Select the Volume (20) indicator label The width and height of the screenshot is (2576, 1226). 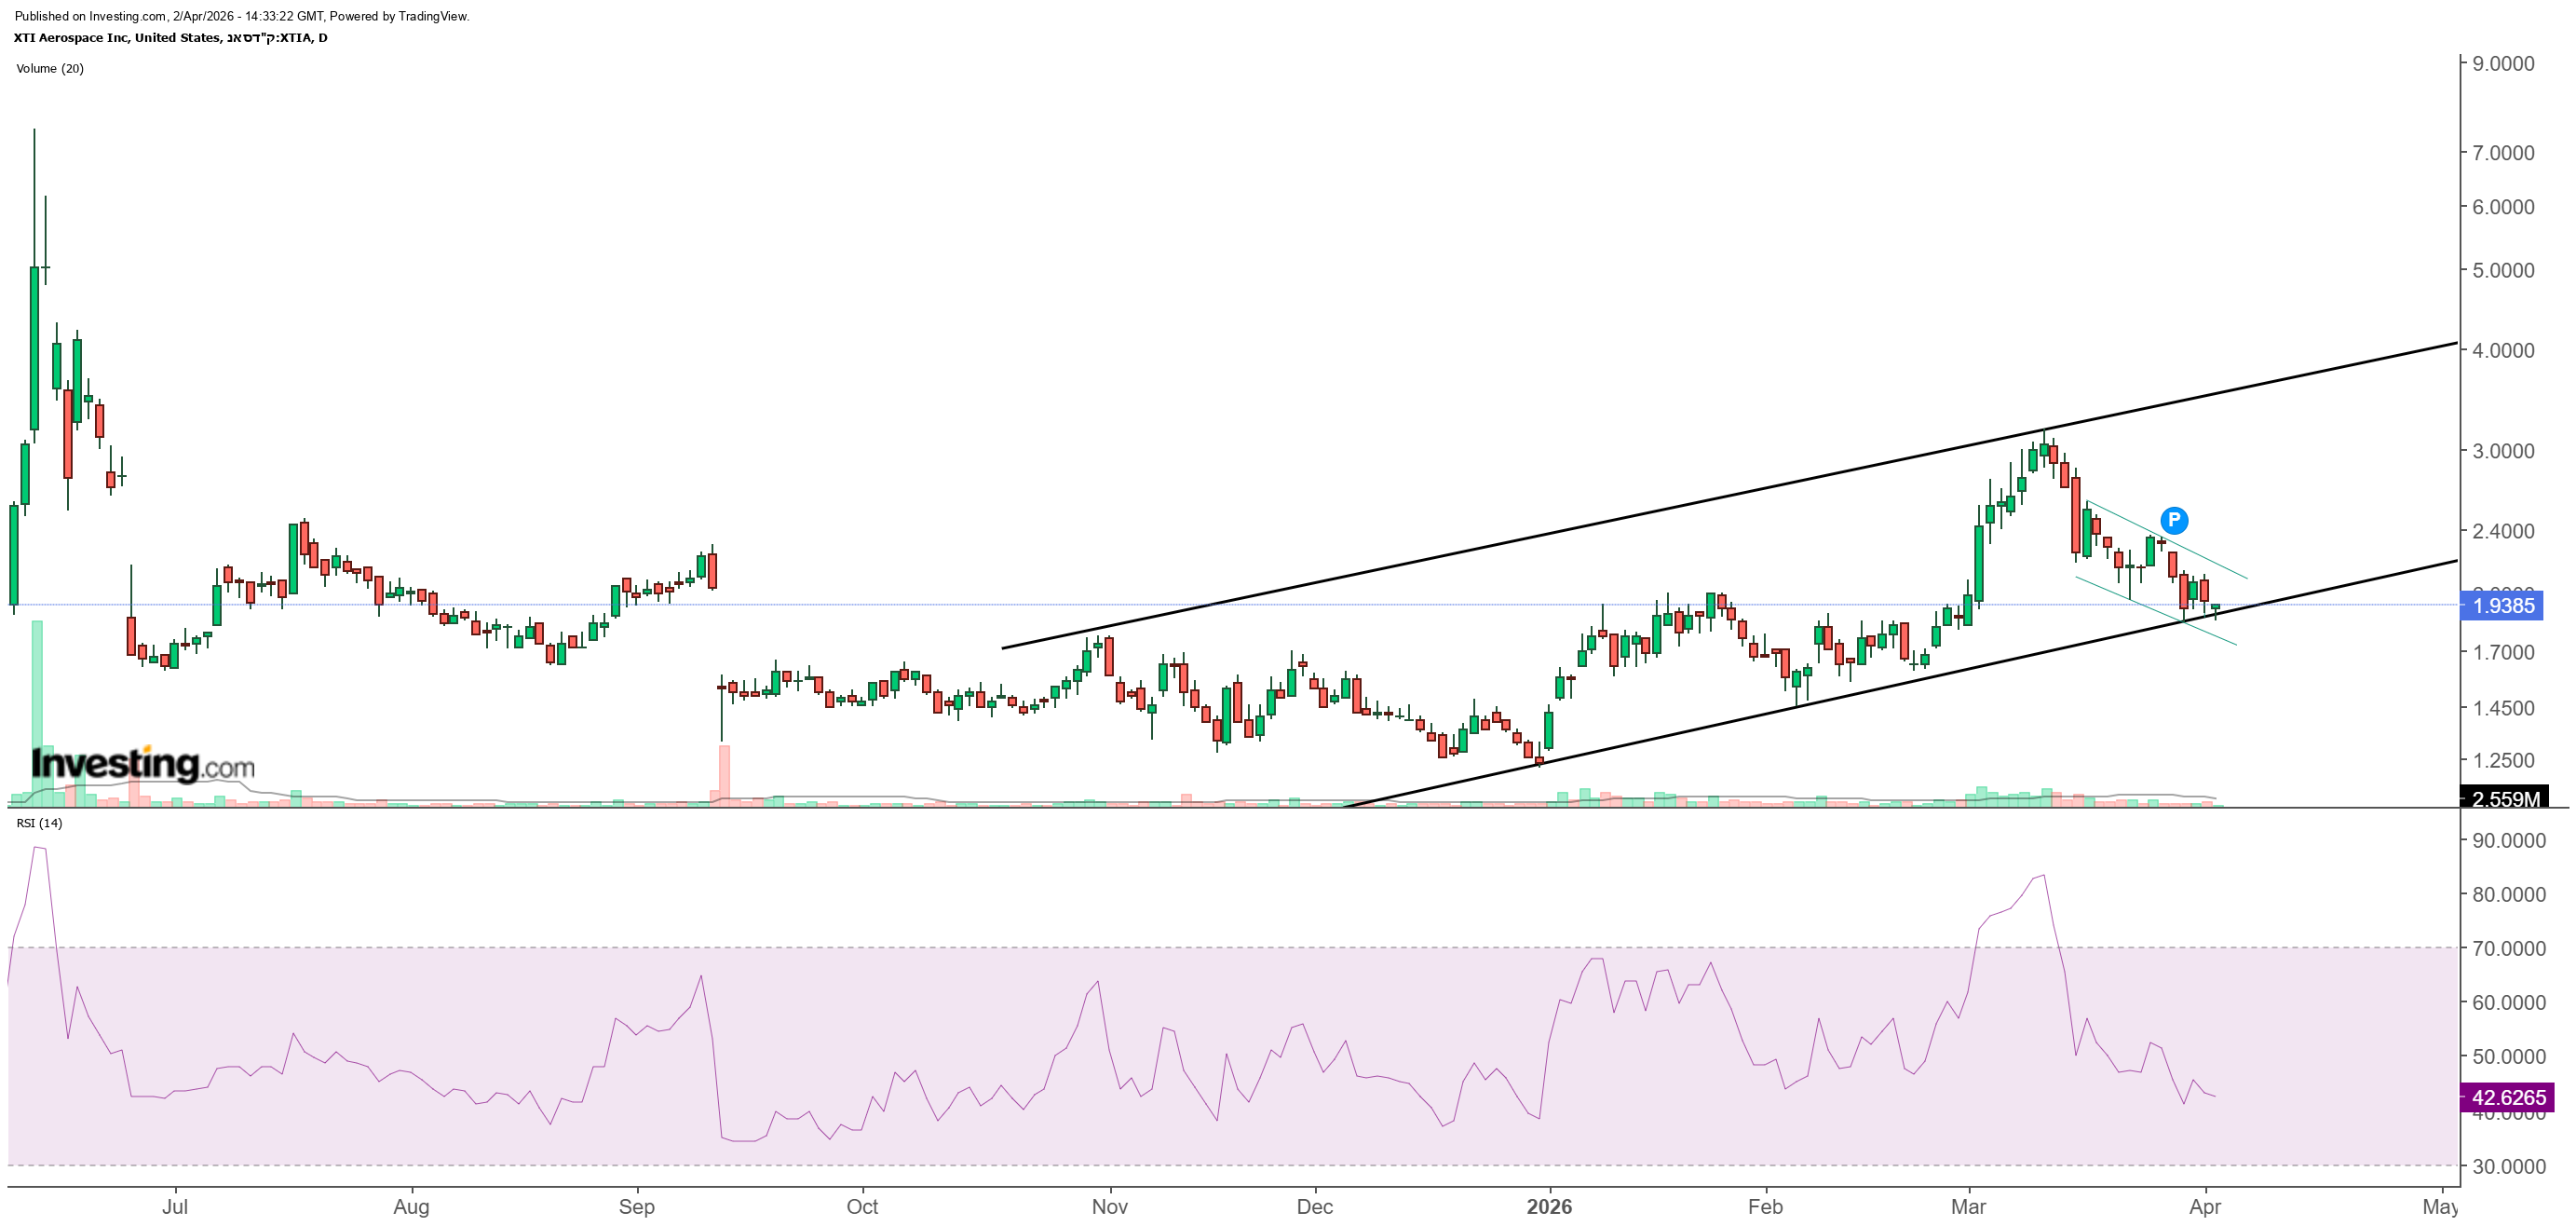(x=50, y=68)
